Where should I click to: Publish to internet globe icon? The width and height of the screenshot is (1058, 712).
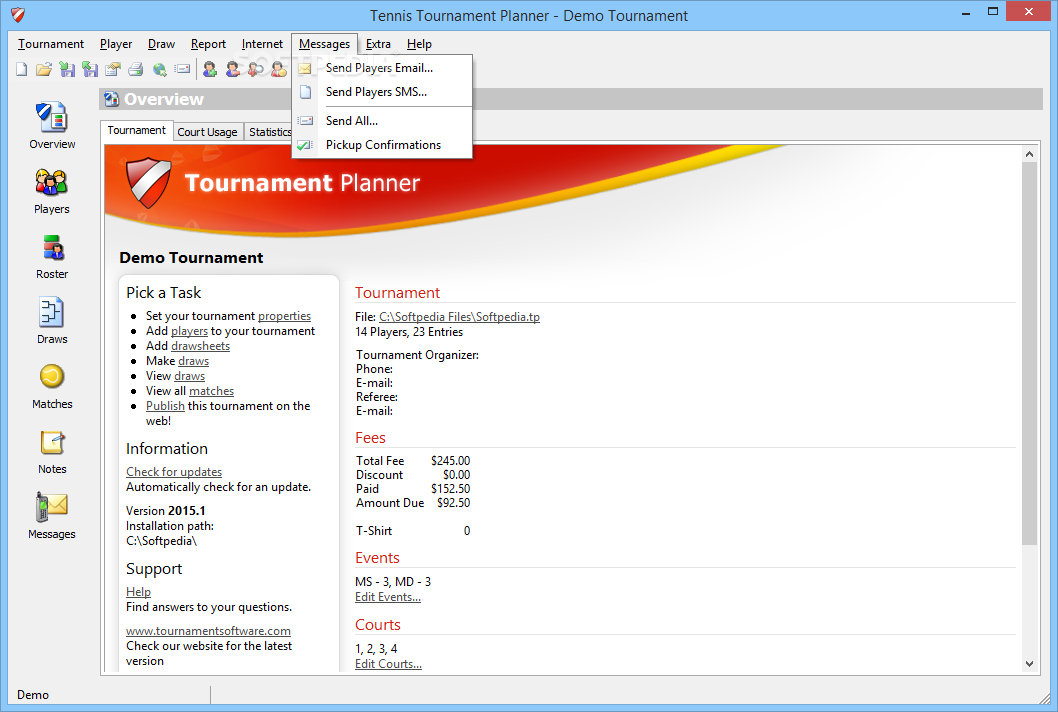(159, 69)
